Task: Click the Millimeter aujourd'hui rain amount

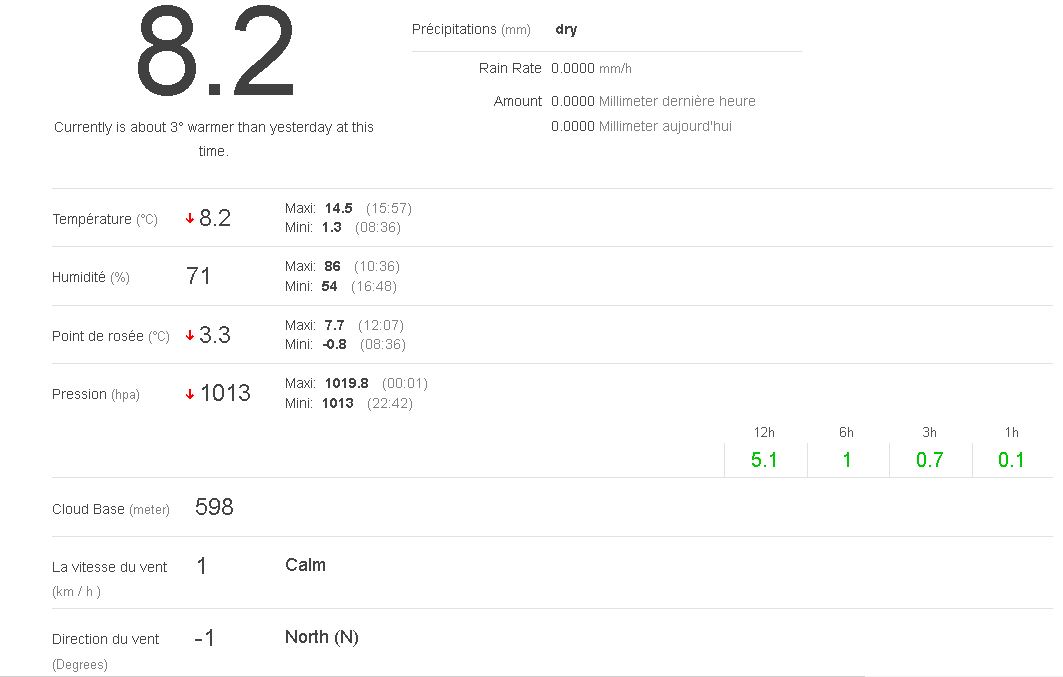Action: tap(641, 127)
